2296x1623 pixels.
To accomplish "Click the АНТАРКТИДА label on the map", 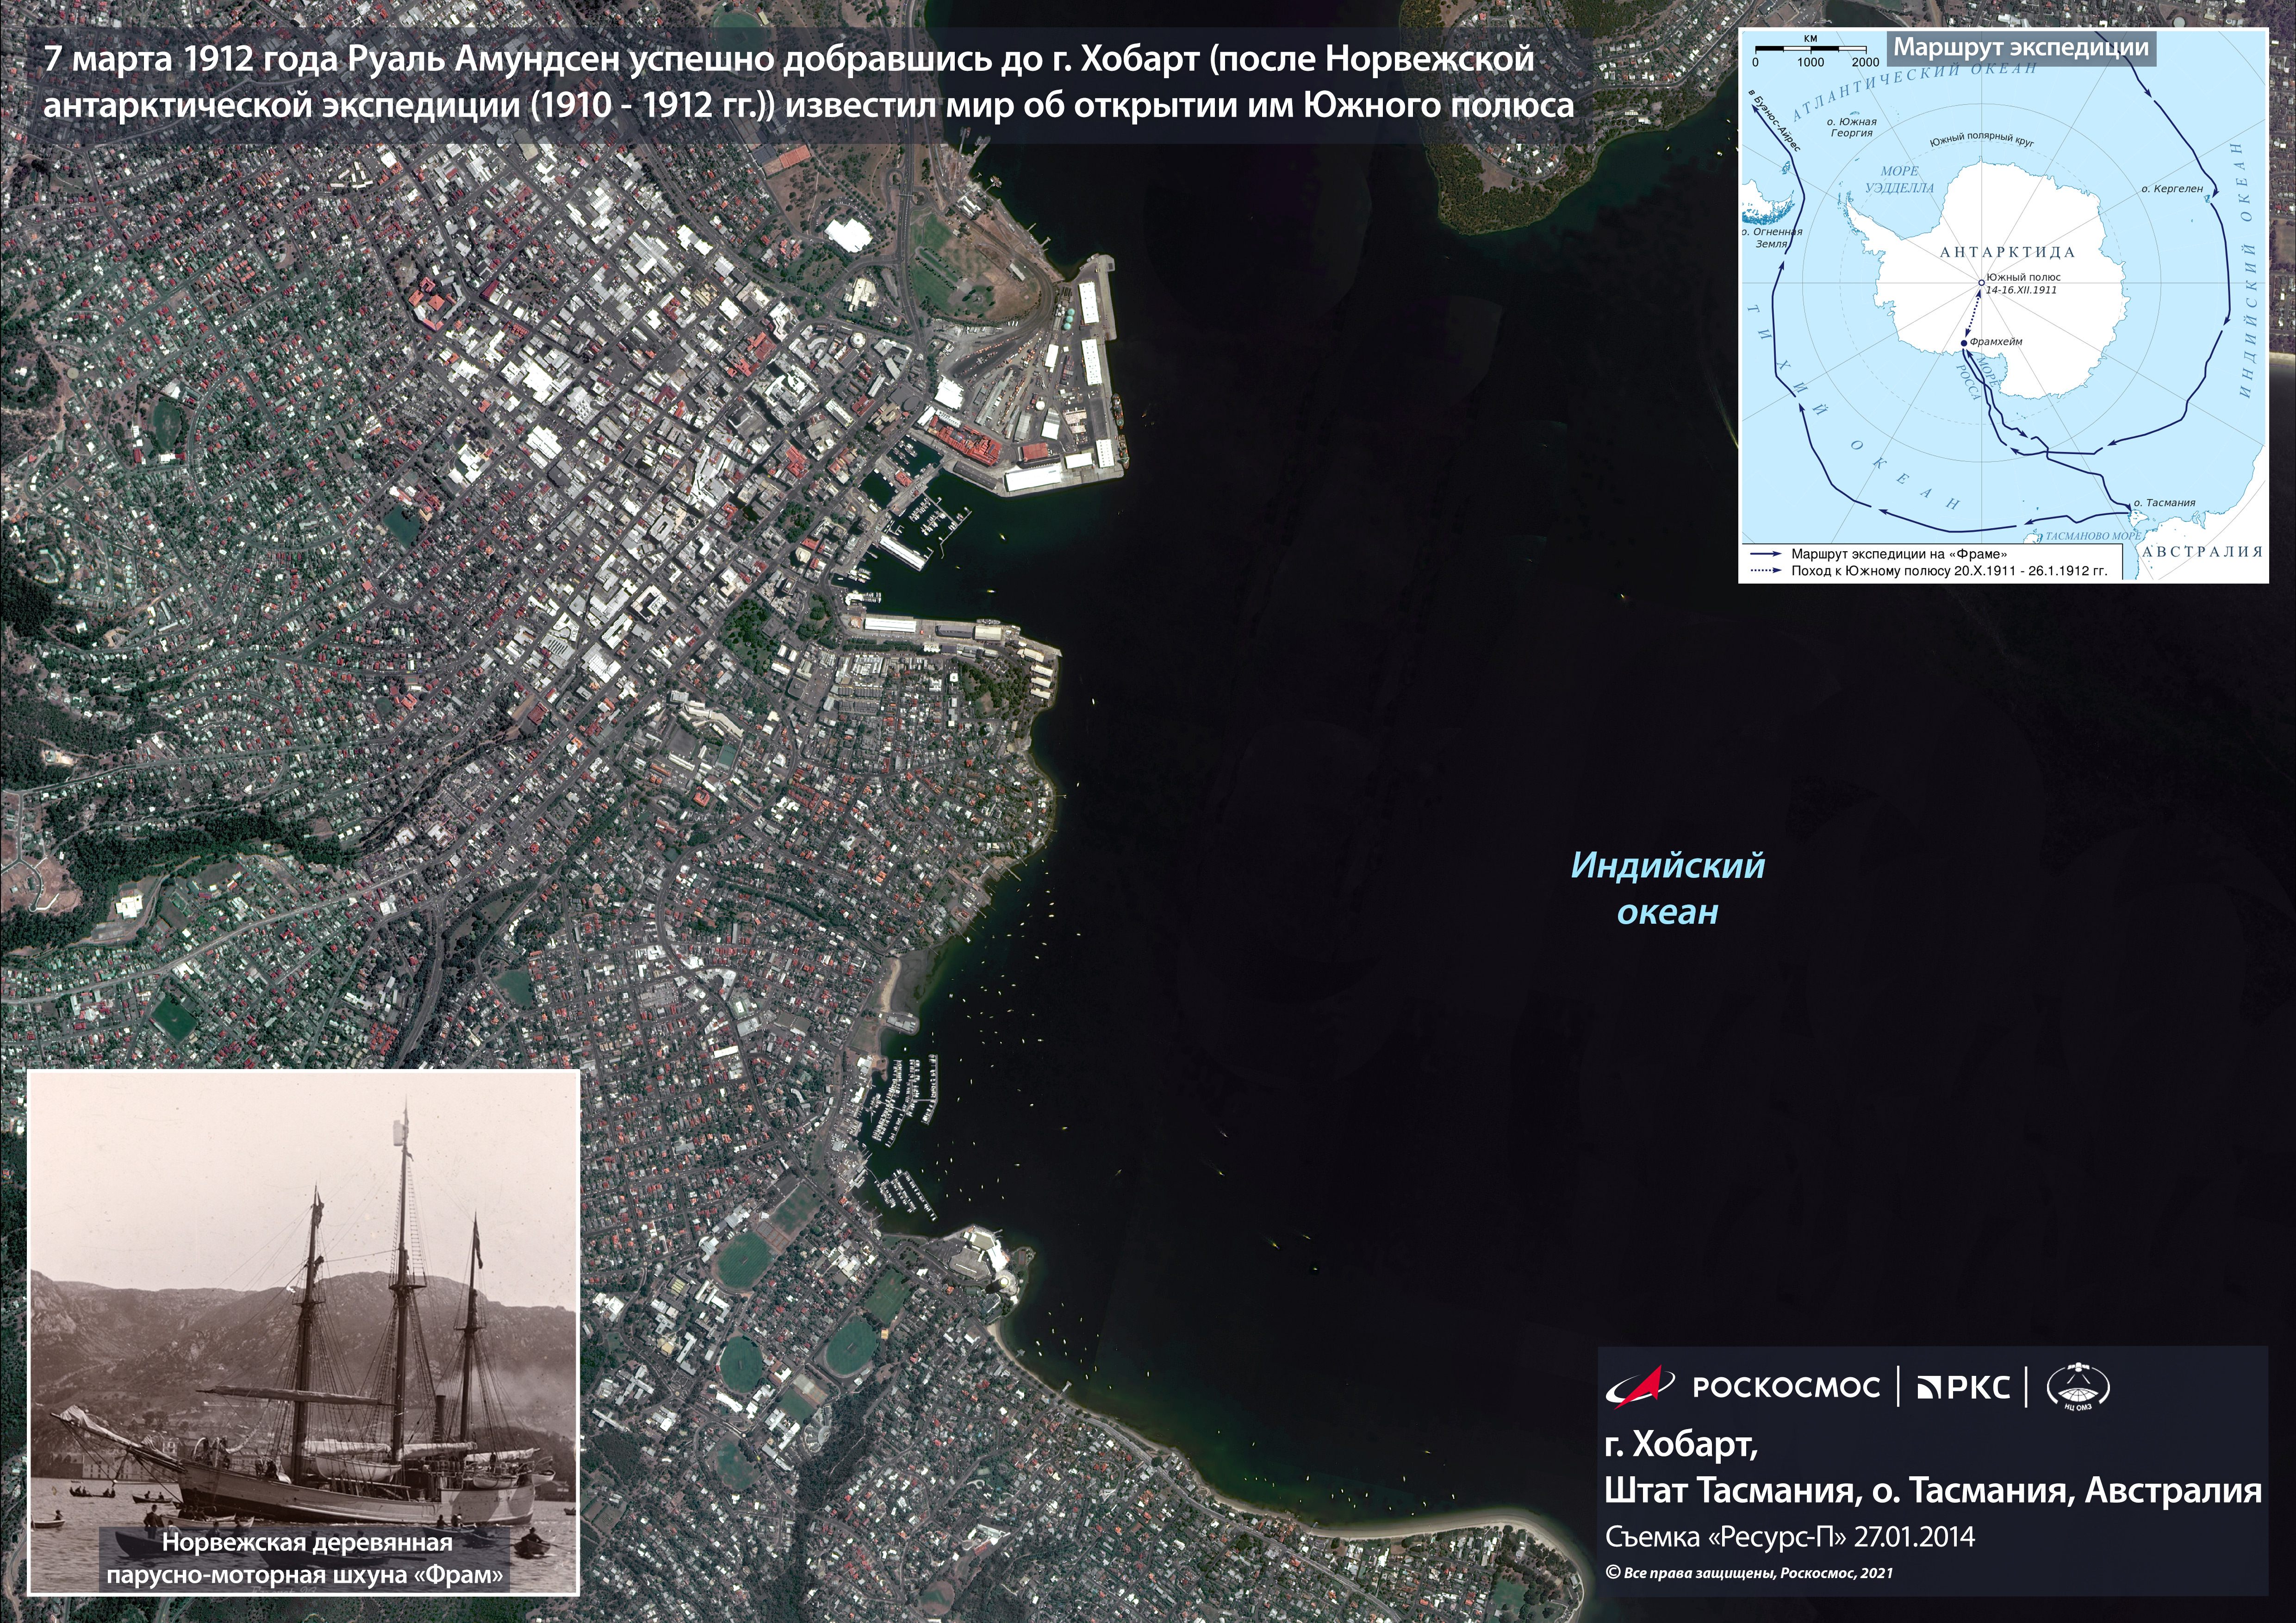I will point(2007,252).
